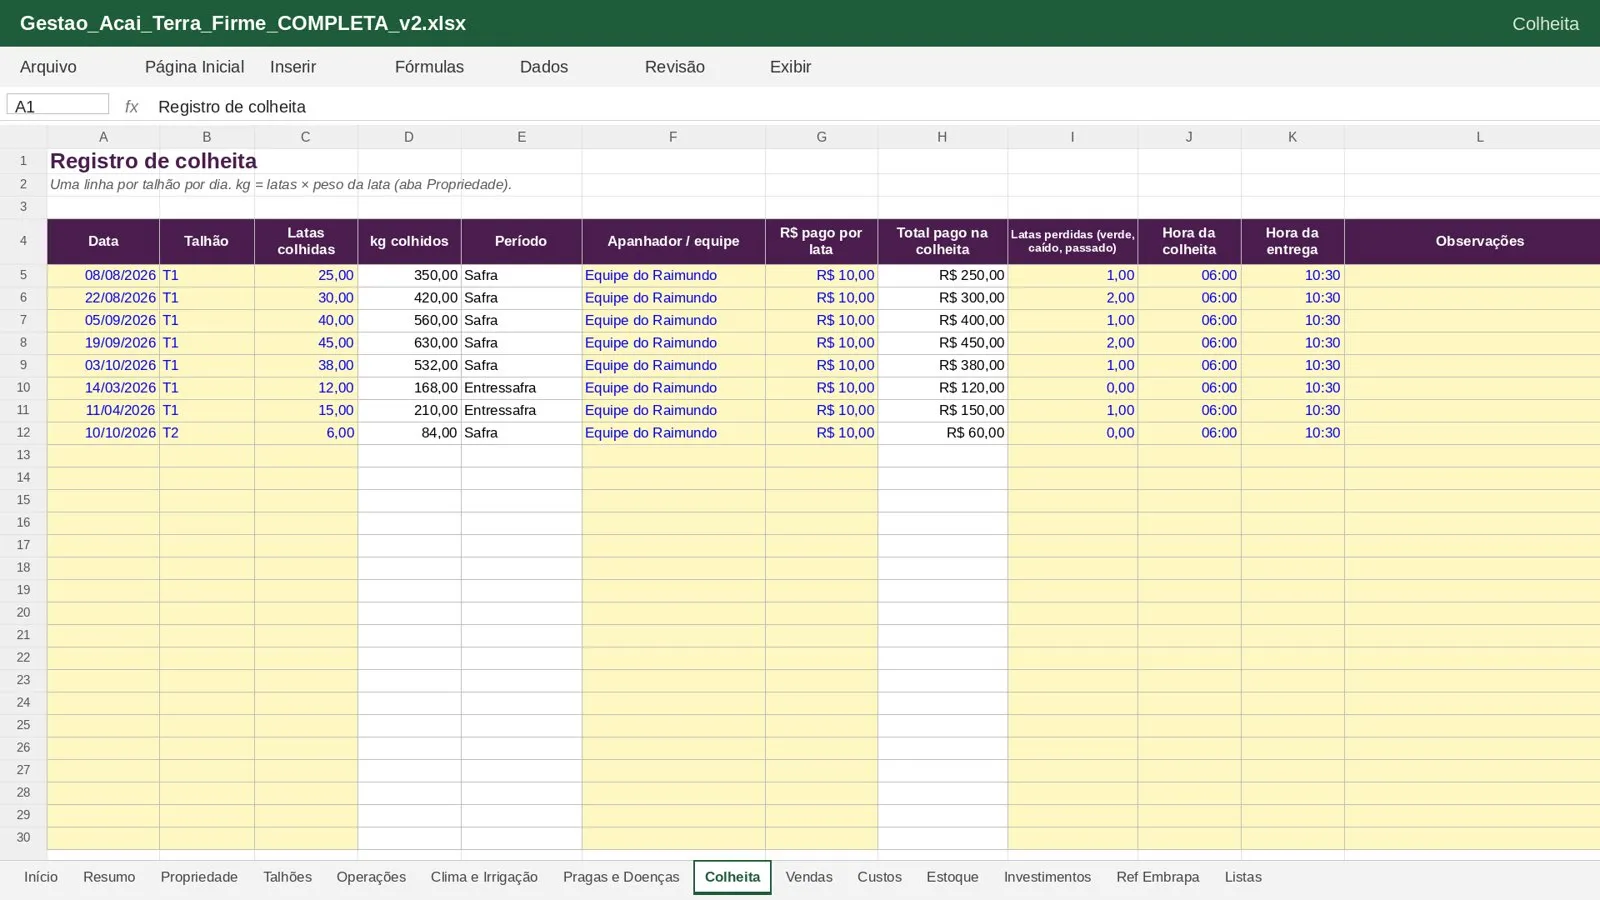The image size is (1600, 900).
Task: Open the Exibir menu
Action: [790, 67]
